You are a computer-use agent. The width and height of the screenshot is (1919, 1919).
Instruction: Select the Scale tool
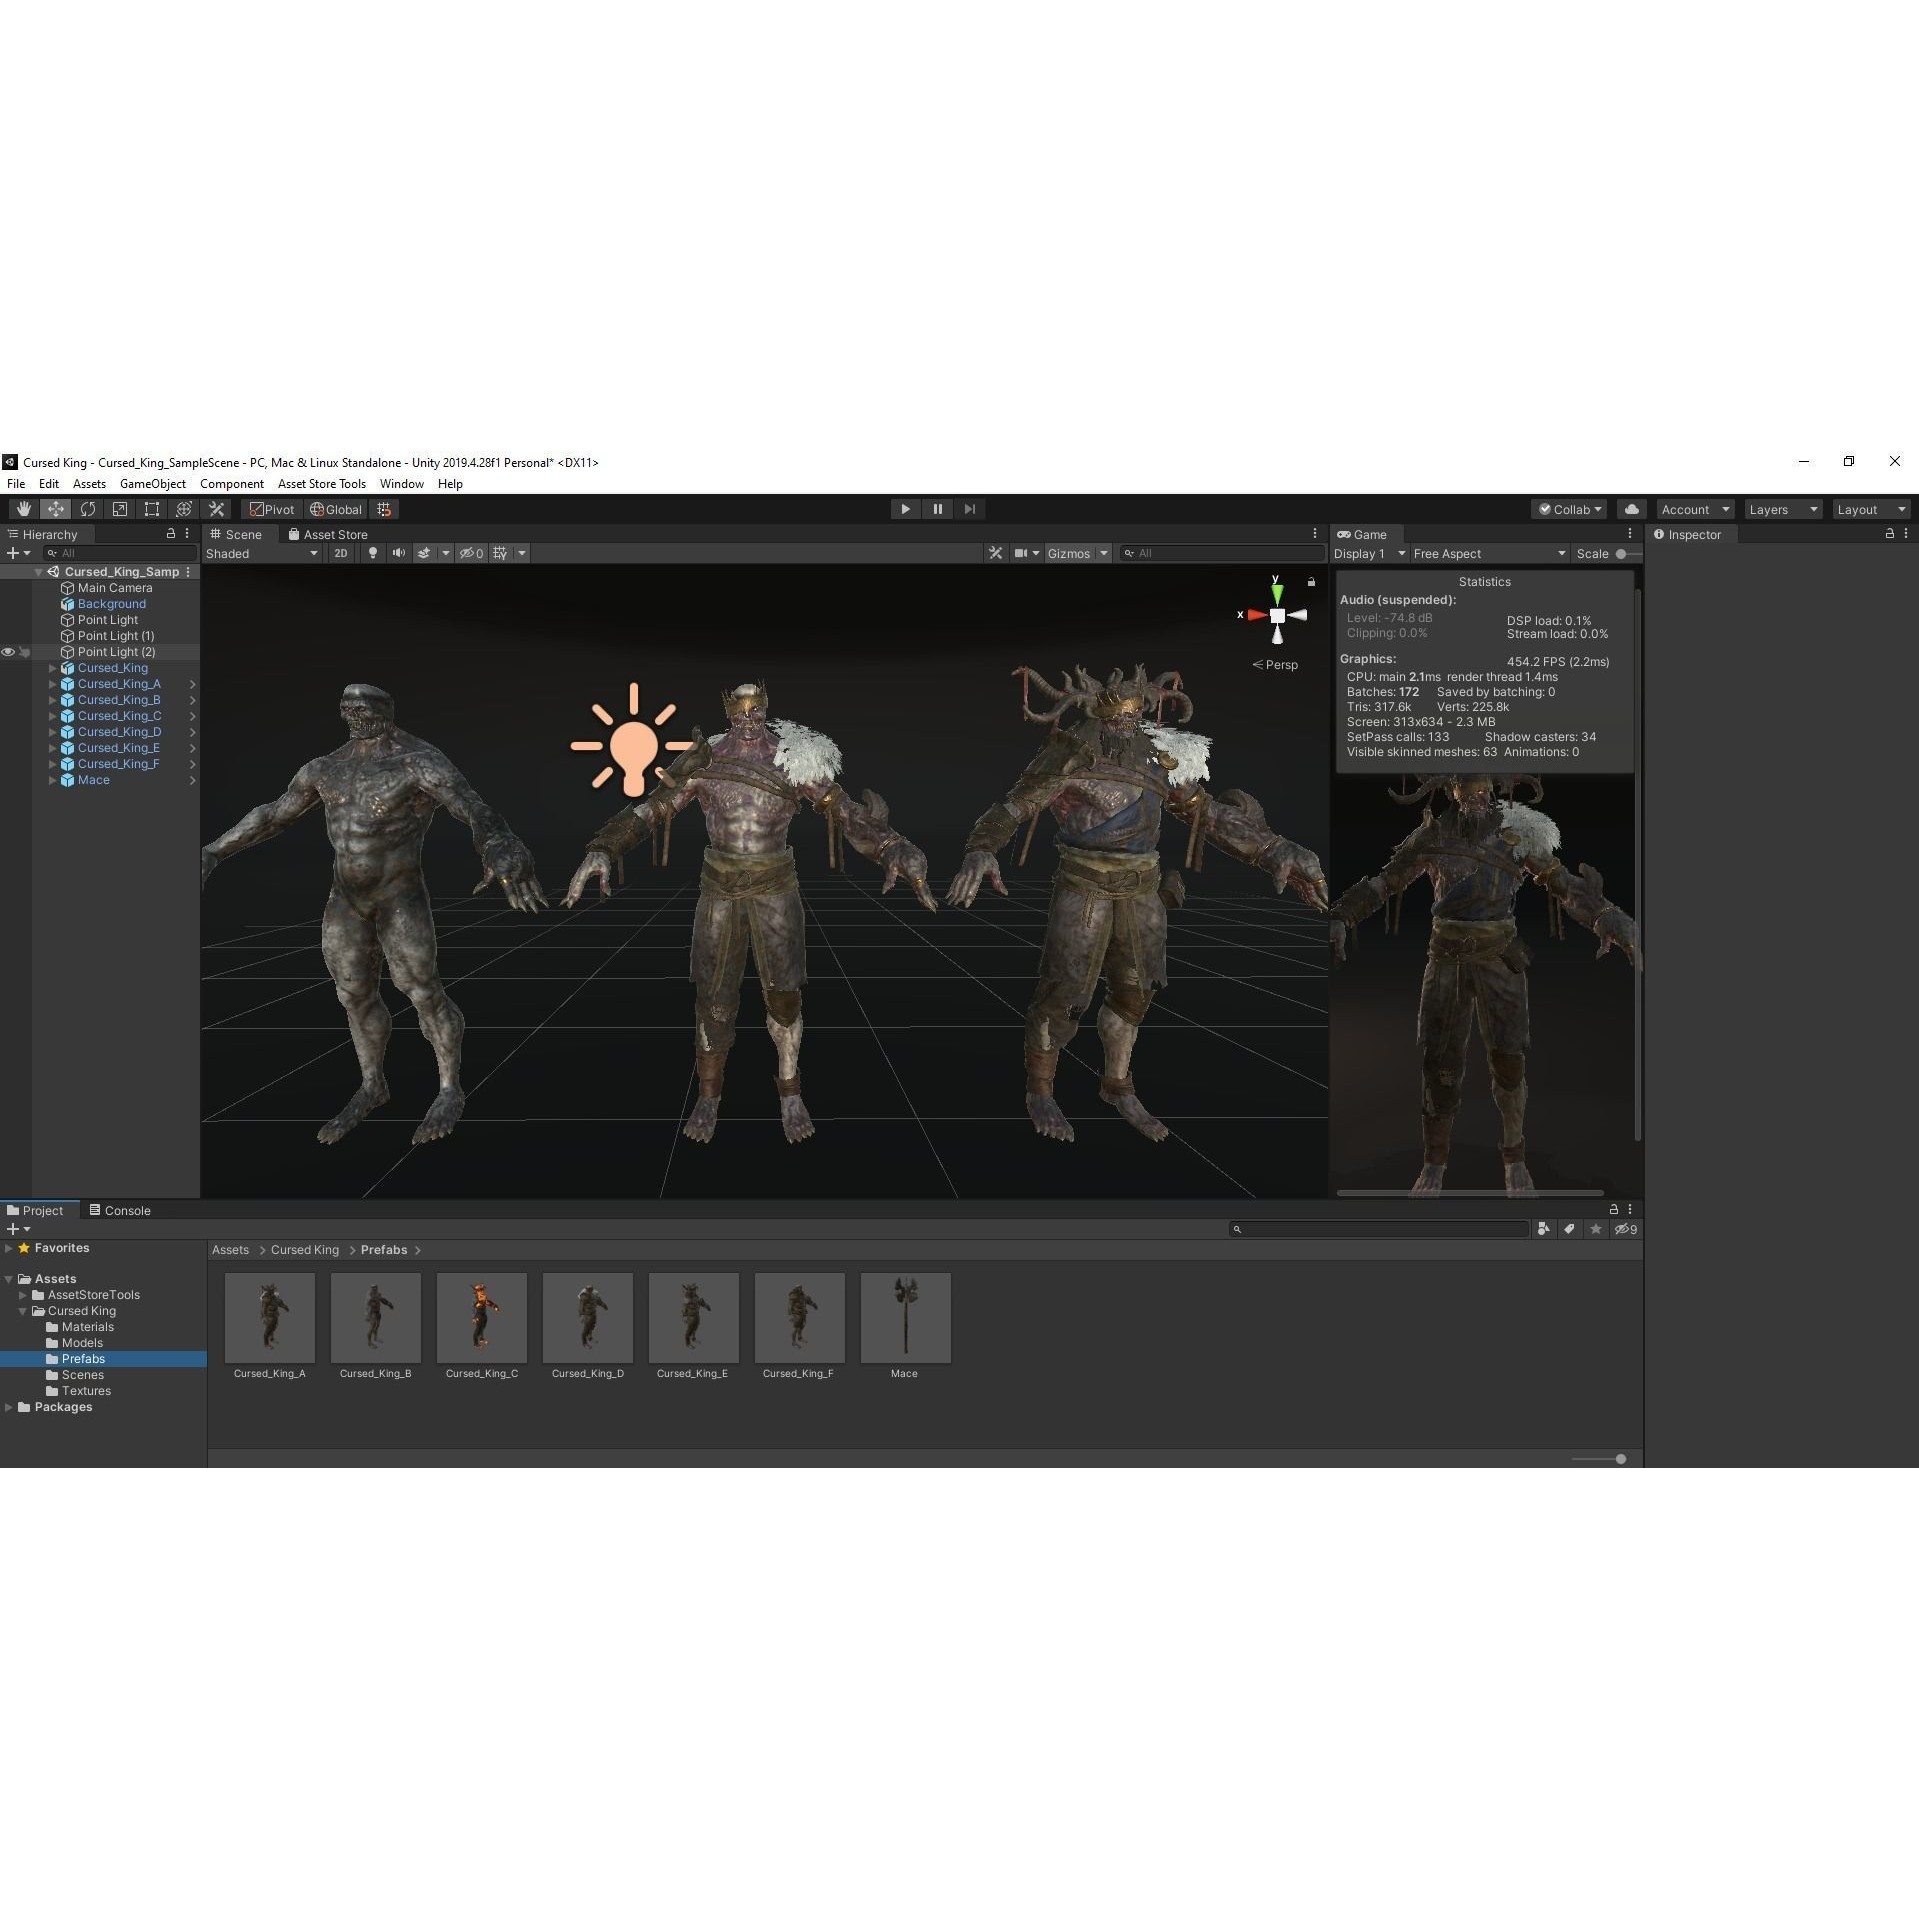[119, 509]
